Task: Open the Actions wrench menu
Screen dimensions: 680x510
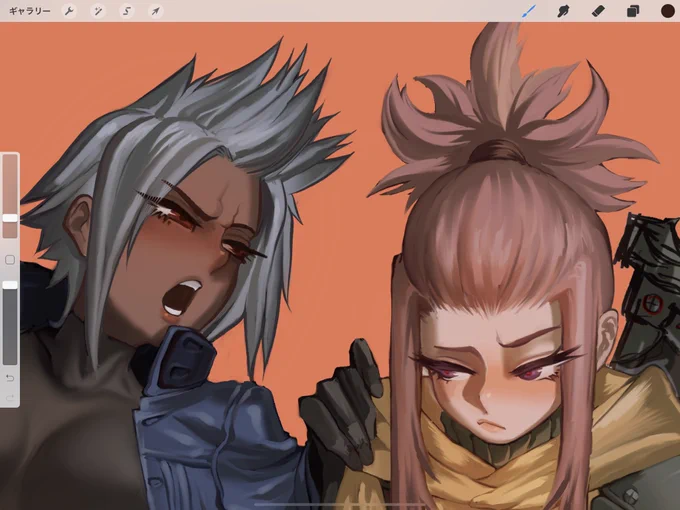Action: click(69, 11)
